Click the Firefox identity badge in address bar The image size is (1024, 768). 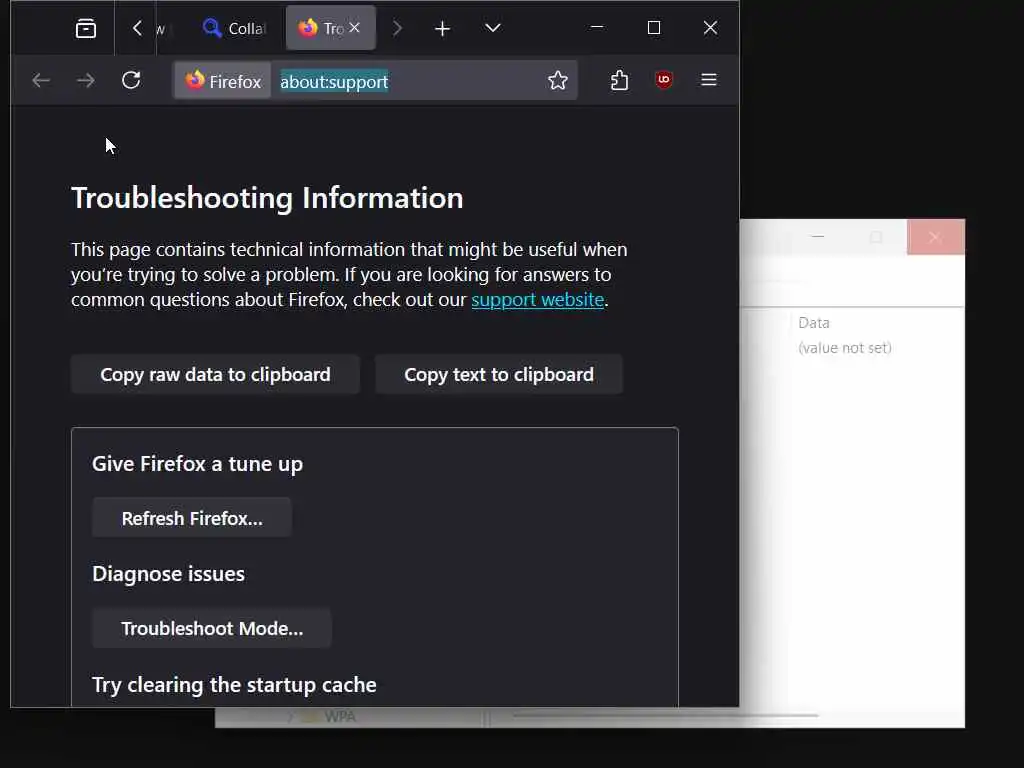(x=223, y=81)
